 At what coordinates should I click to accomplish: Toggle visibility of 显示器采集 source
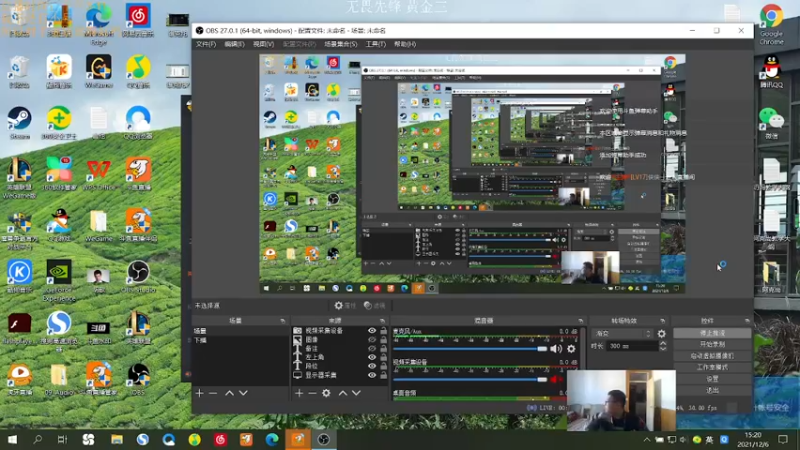372,375
